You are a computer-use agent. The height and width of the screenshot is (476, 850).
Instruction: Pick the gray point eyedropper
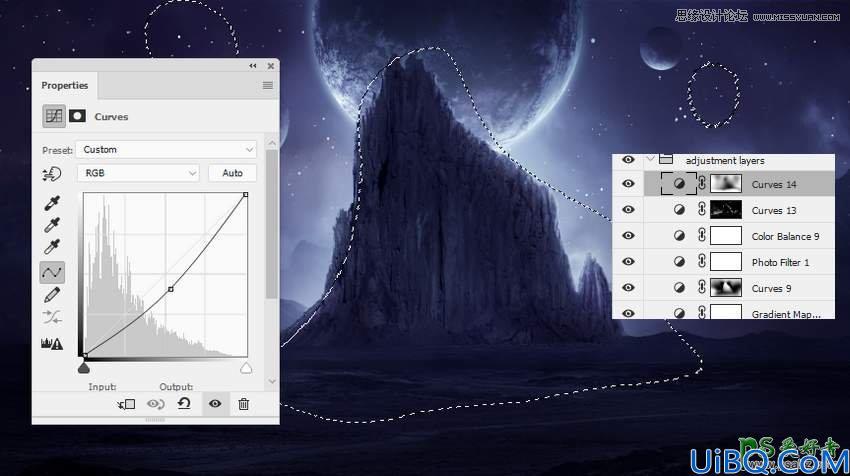52,225
